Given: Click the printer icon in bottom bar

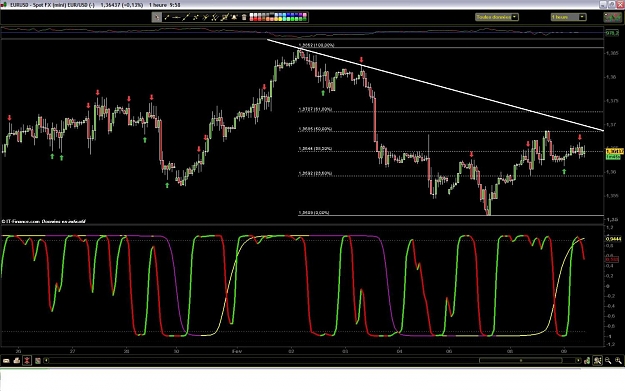Looking at the screenshot, I should point(17,361).
